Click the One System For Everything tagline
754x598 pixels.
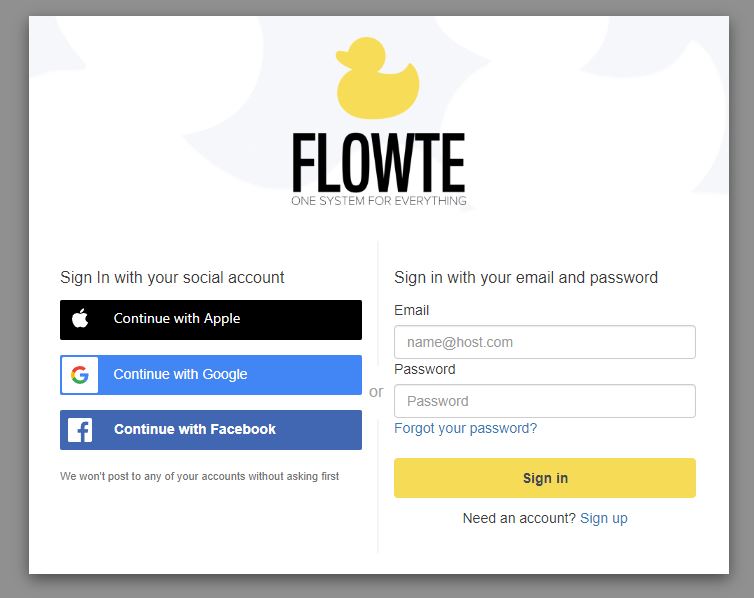tap(379, 200)
